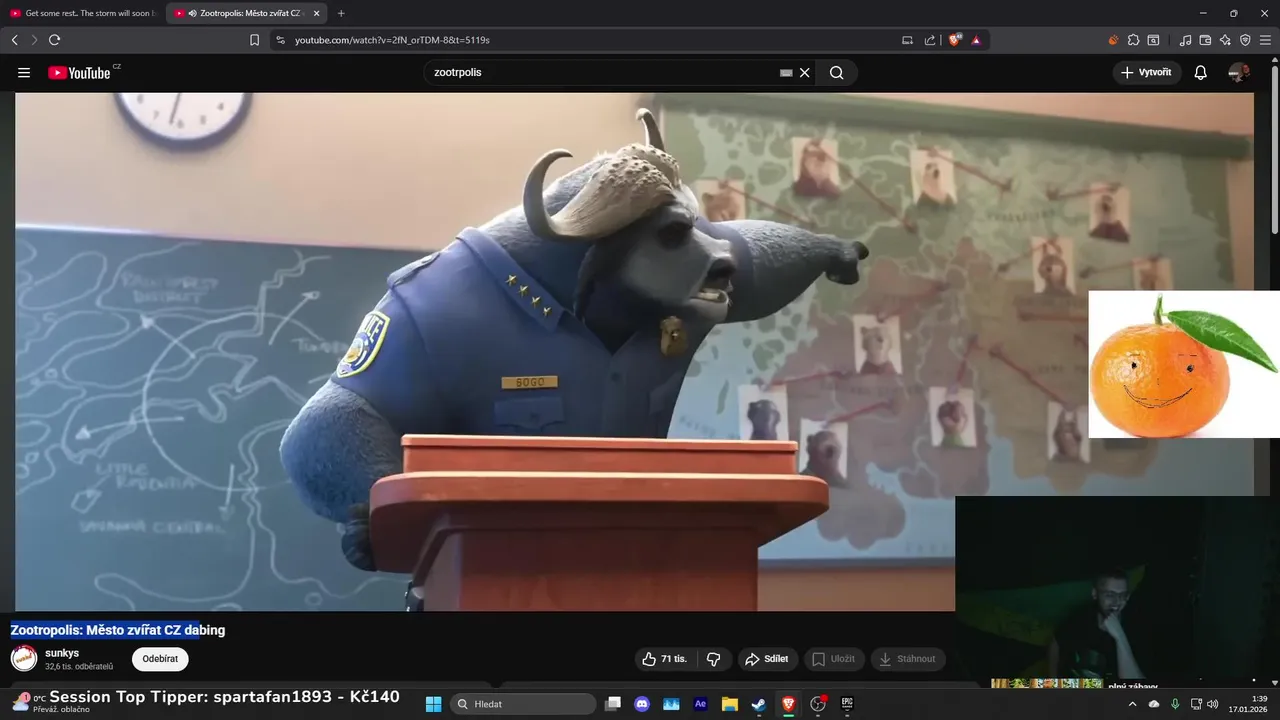This screenshot has height=720, width=1280.
Task: Open Leo AI sparkle icon
Action: click(1225, 40)
